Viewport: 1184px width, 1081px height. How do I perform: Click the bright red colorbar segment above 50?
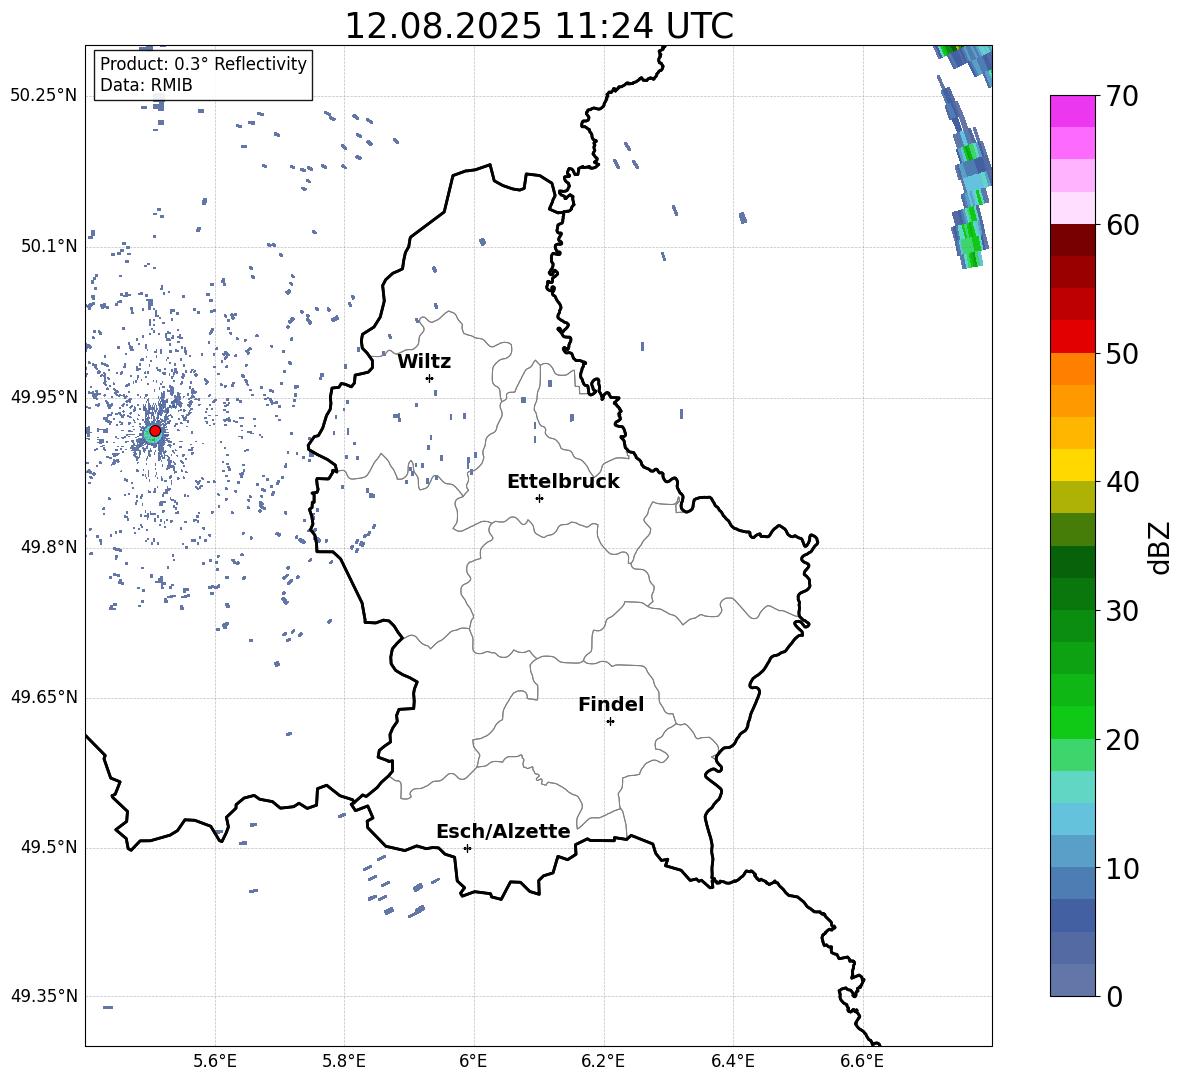(1072, 336)
